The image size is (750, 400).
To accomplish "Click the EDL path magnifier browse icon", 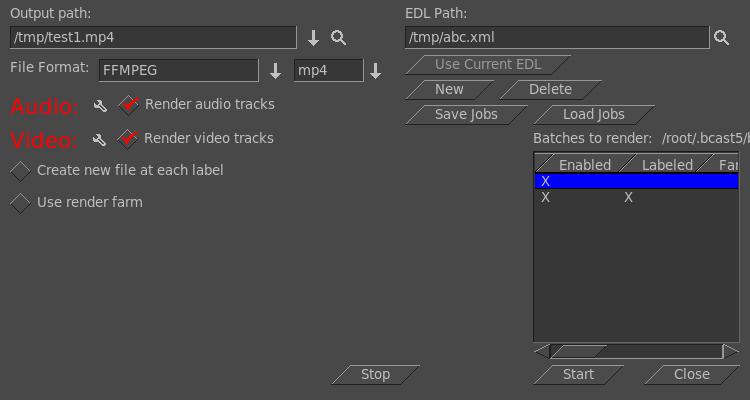I will click(x=721, y=38).
